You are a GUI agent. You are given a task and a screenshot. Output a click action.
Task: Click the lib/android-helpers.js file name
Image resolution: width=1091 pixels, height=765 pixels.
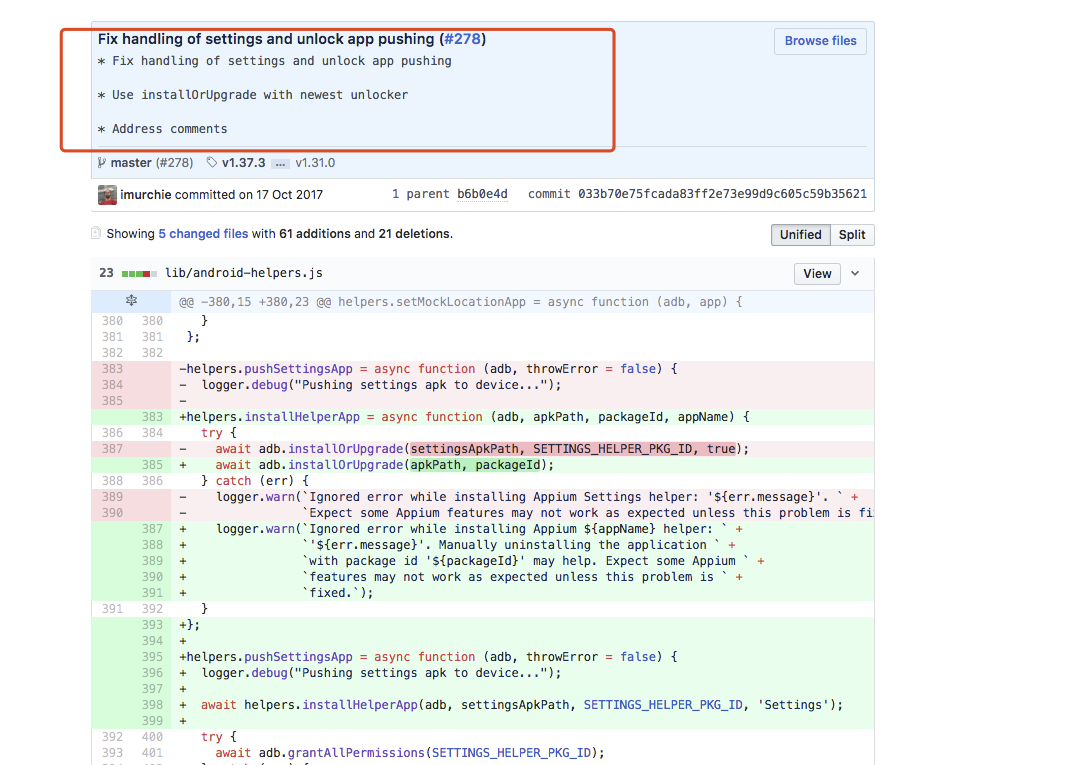point(244,273)
